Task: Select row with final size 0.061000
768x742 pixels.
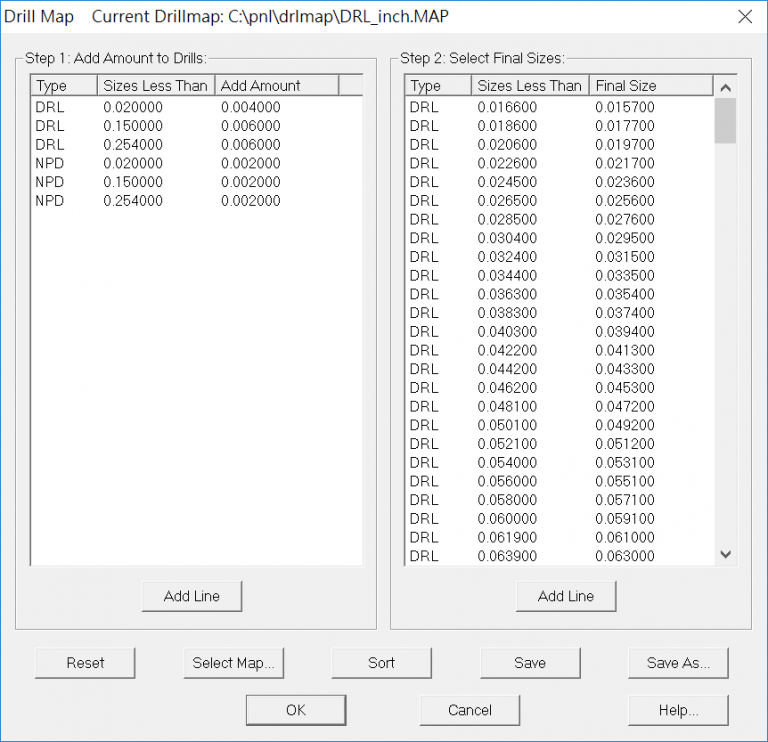Action: click(x=559, y=537)
